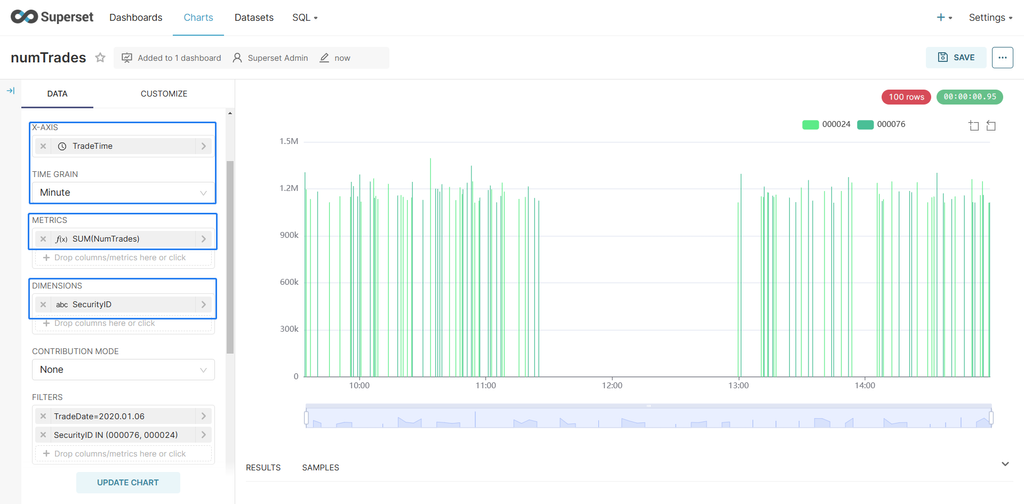Open the Time Grain Minute dropdown

coord(123,192)
